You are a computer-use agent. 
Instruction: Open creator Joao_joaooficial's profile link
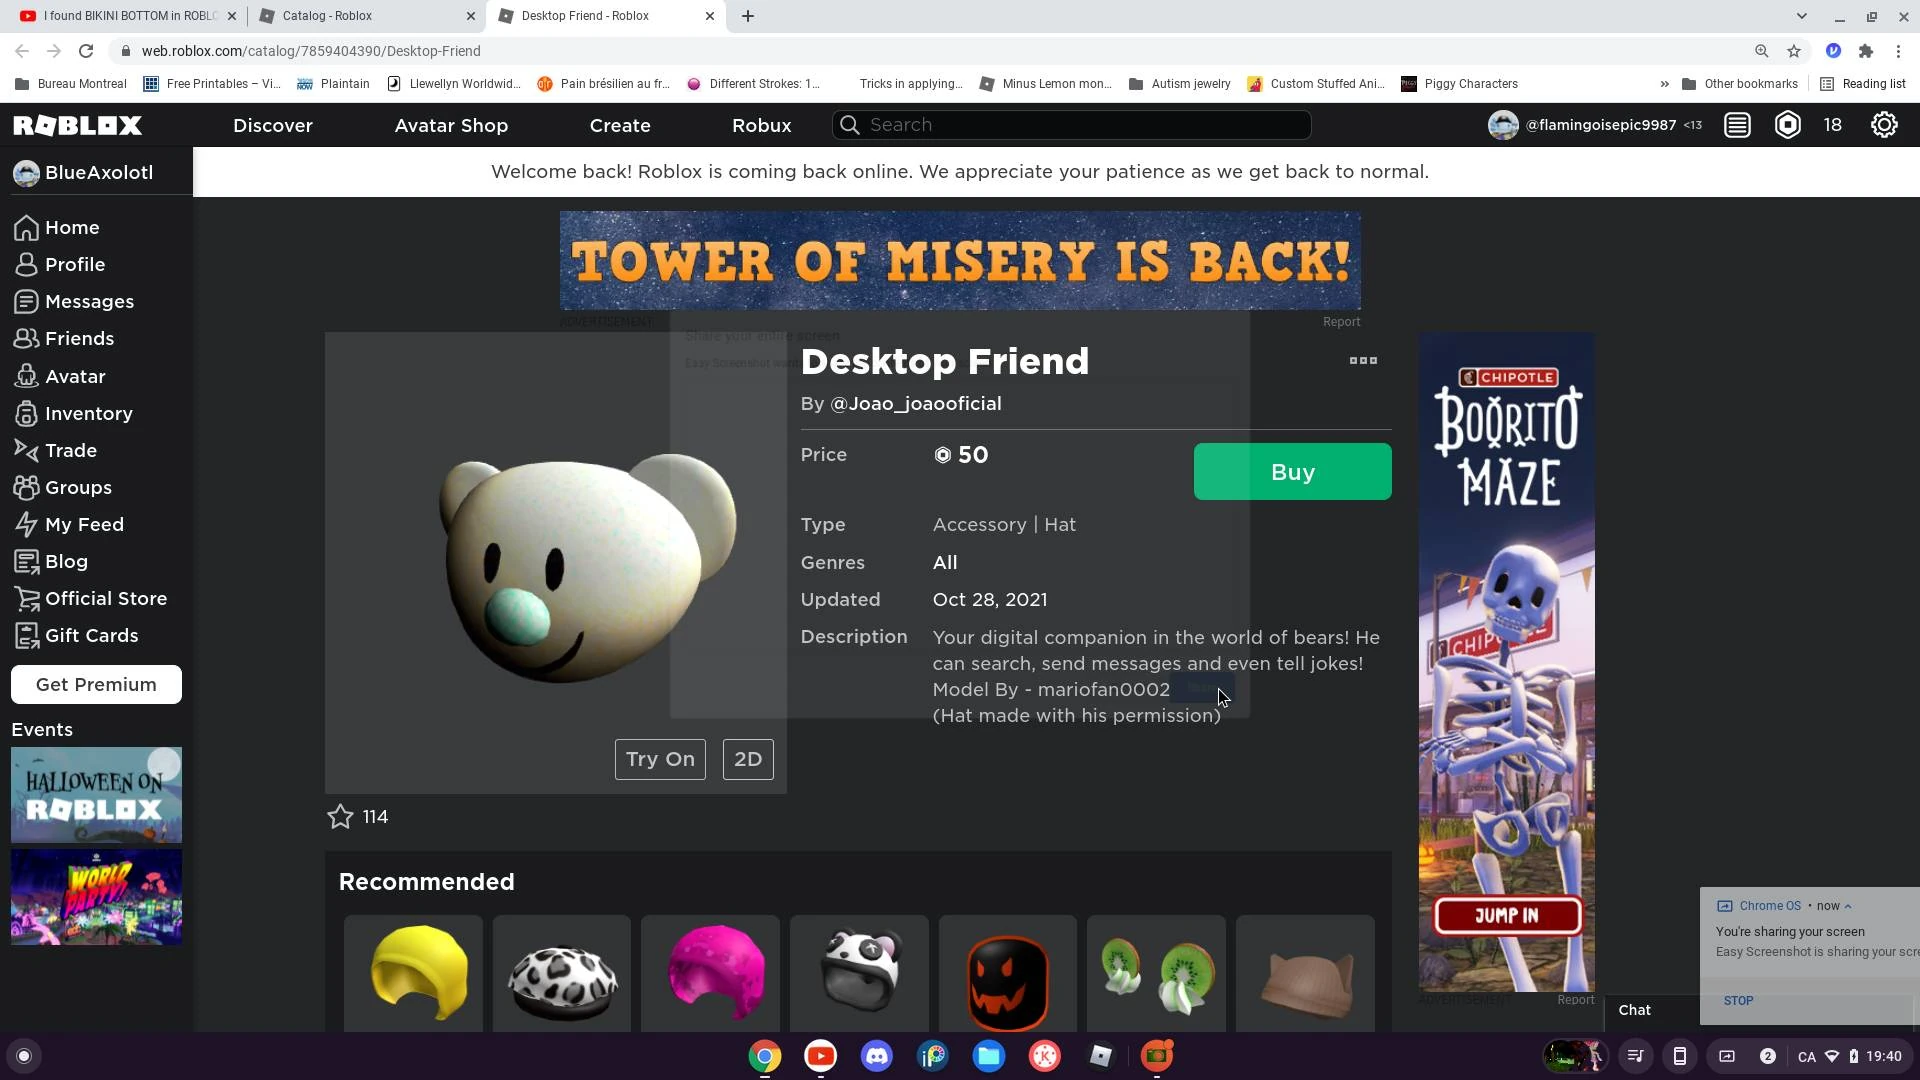click(x=915, y=404)
